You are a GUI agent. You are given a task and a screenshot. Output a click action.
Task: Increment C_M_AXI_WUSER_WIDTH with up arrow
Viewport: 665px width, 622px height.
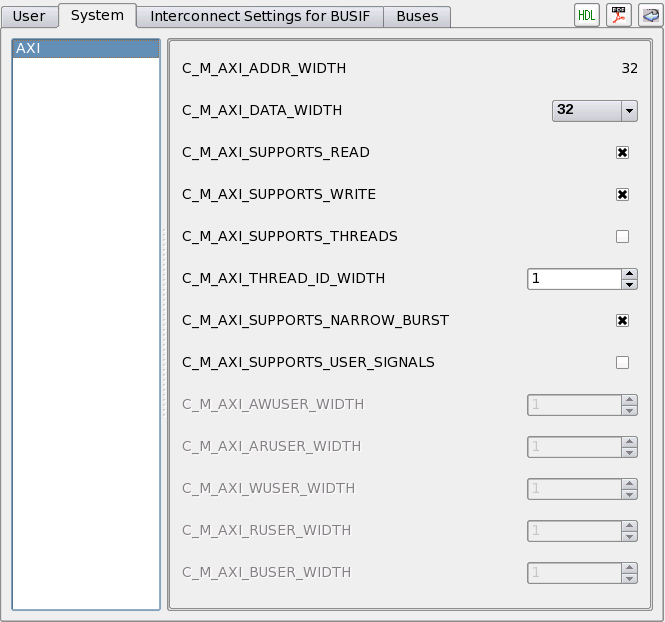click(x=629, y=483)
